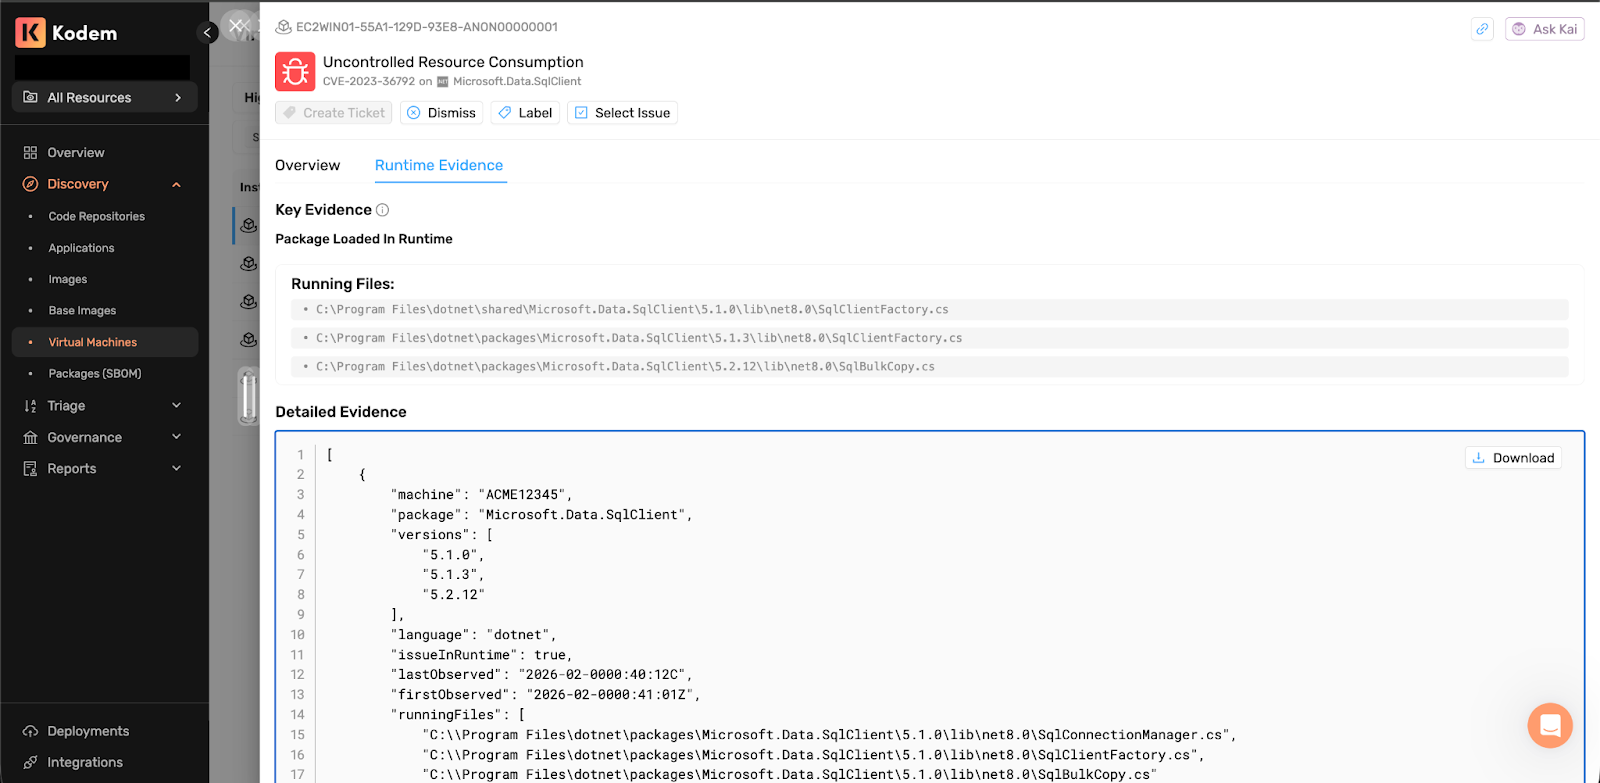This screenshot has height=783, width=1600.
Task: Click the Create Ticket button
Action: [334, 113]
